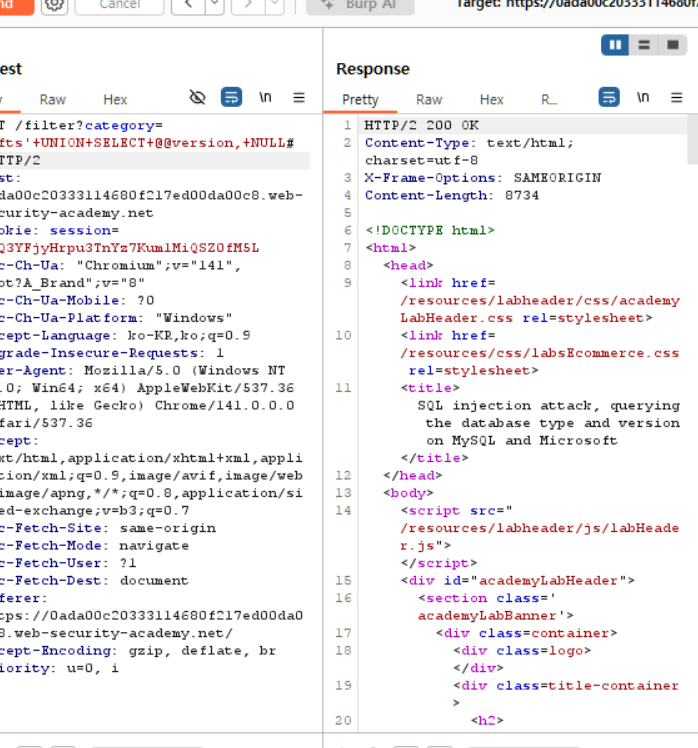
Task: Open Request panel hamburger options menu
Action: pyautogui.click(x=299, y=98)
